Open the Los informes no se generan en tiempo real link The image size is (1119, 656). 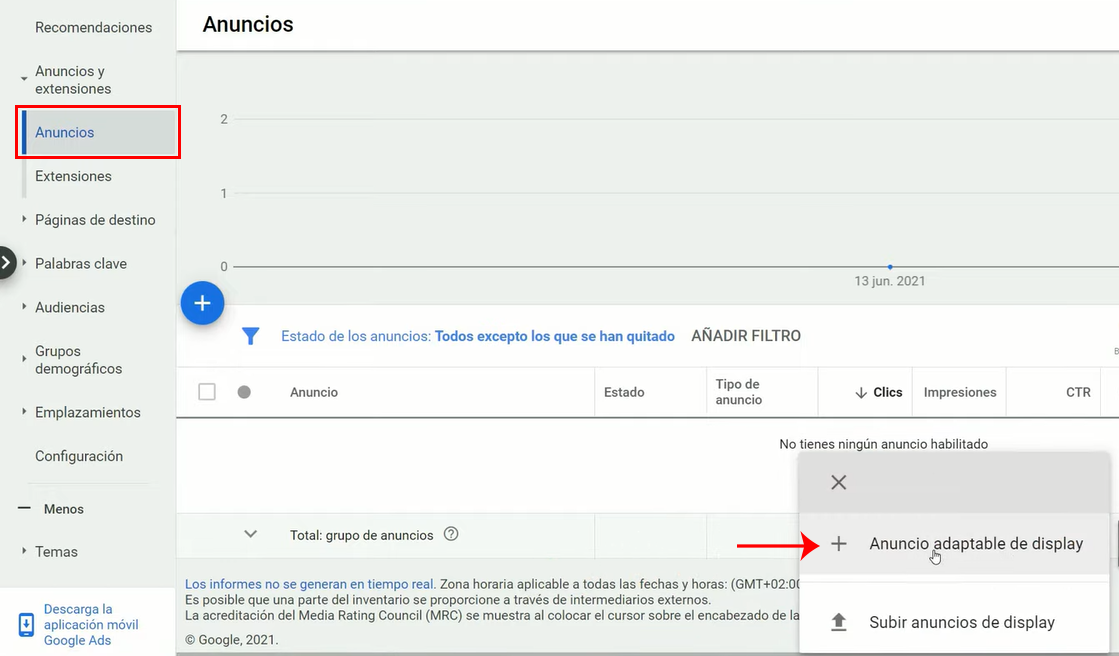coord(310,584)
